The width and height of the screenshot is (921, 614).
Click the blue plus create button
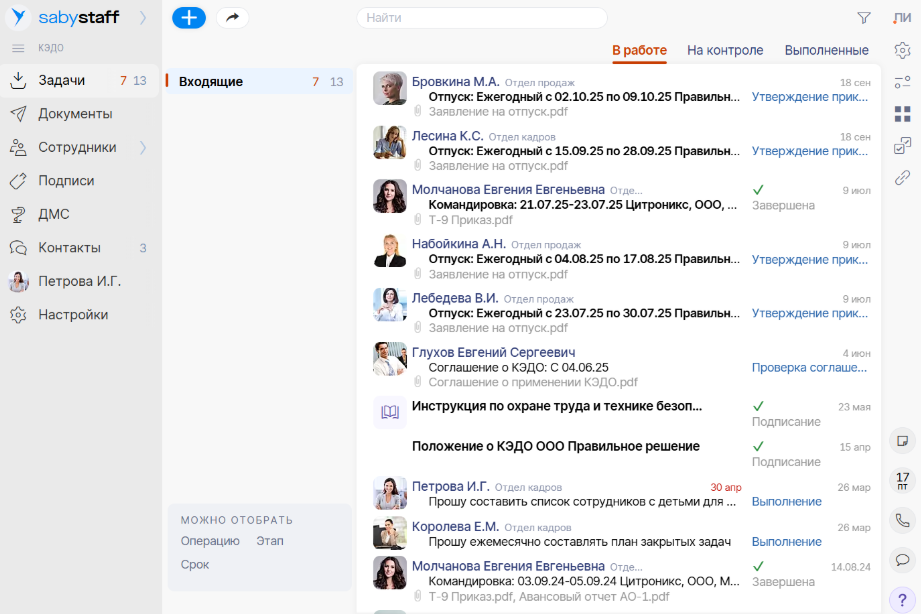coord(189,17)
